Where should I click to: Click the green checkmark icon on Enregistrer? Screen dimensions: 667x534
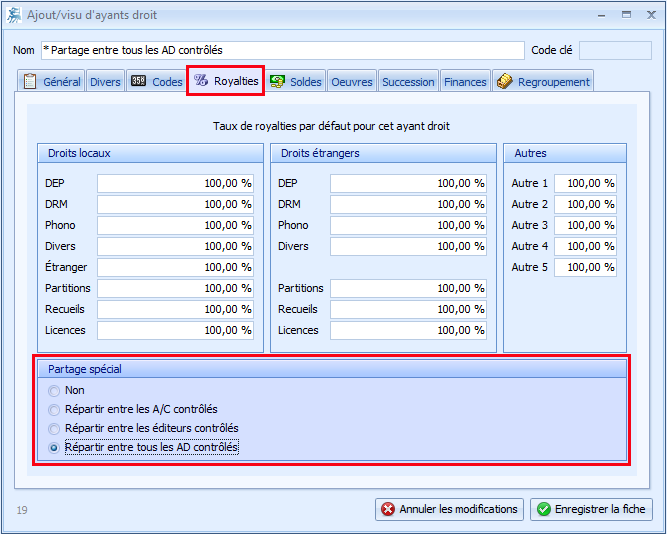pos(543,509)
